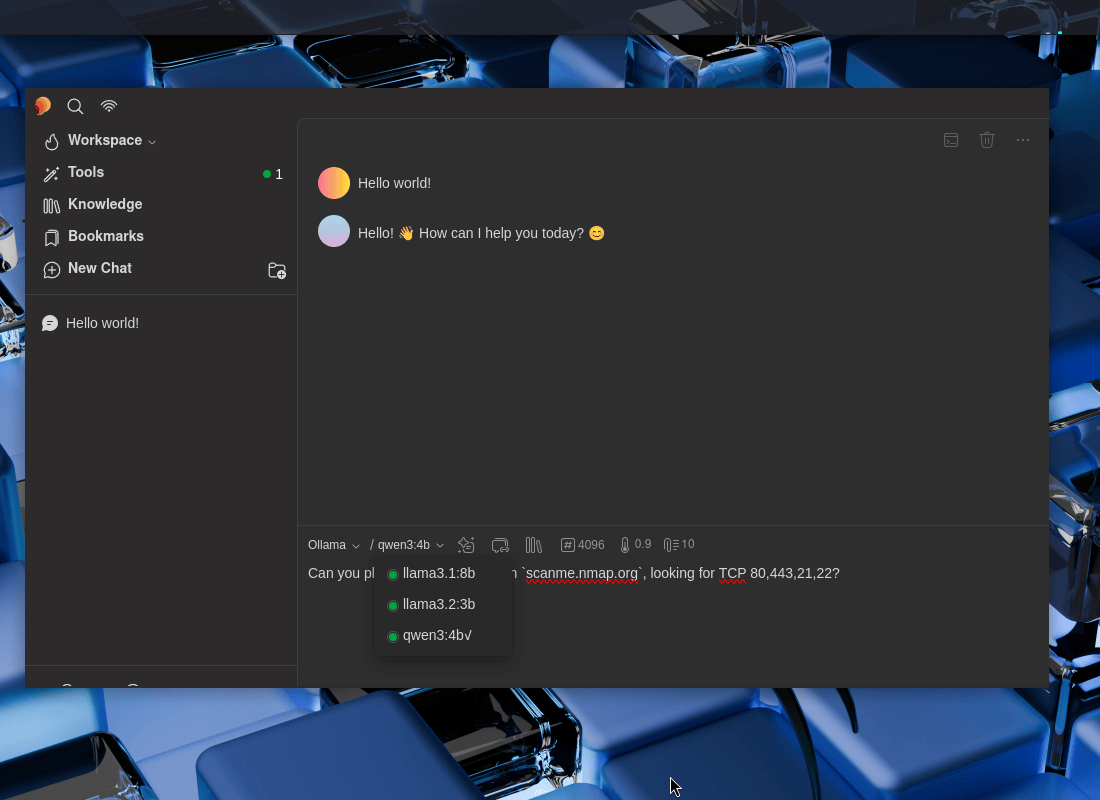The height and width of the screenshot is (800, 1100).
Task: Open the Ollama provider dropdown
Action: click(333, 545)
